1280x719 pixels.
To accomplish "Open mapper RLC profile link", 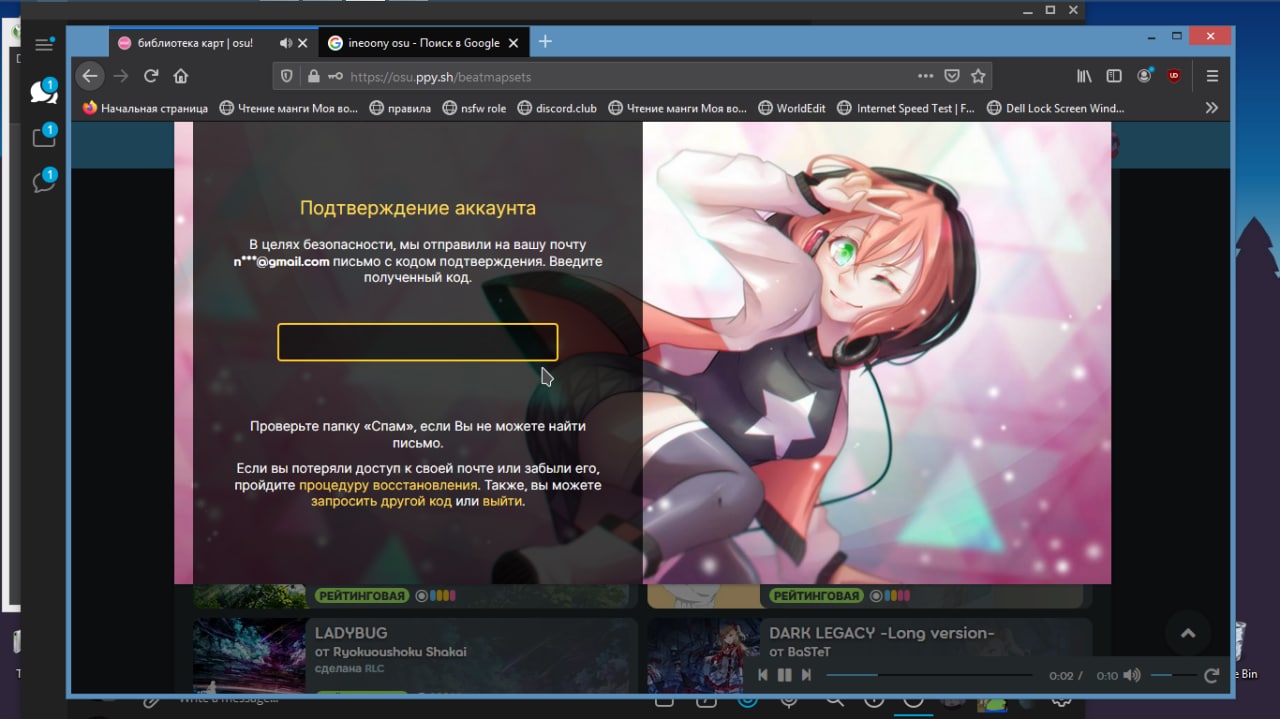I will (x=374, y=668).
